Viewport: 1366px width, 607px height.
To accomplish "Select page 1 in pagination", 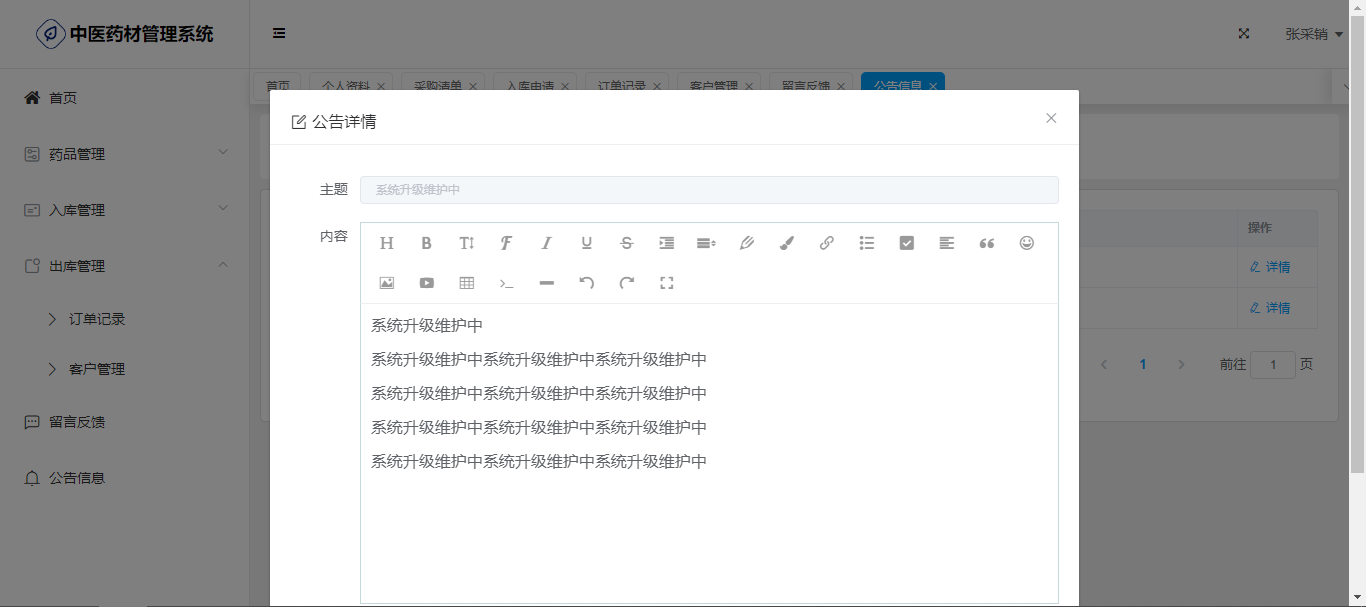I will (1143, 365).
